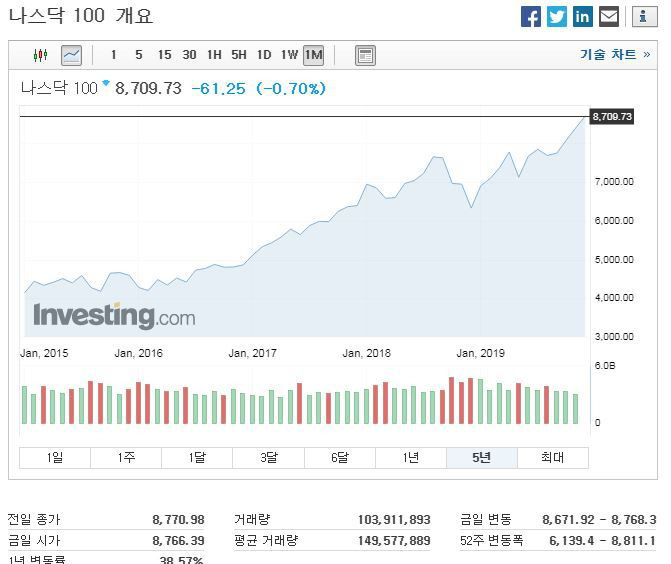Open the 기술 차트 link
The height and width of the screenshot is (564, 671).
(615, 54)
